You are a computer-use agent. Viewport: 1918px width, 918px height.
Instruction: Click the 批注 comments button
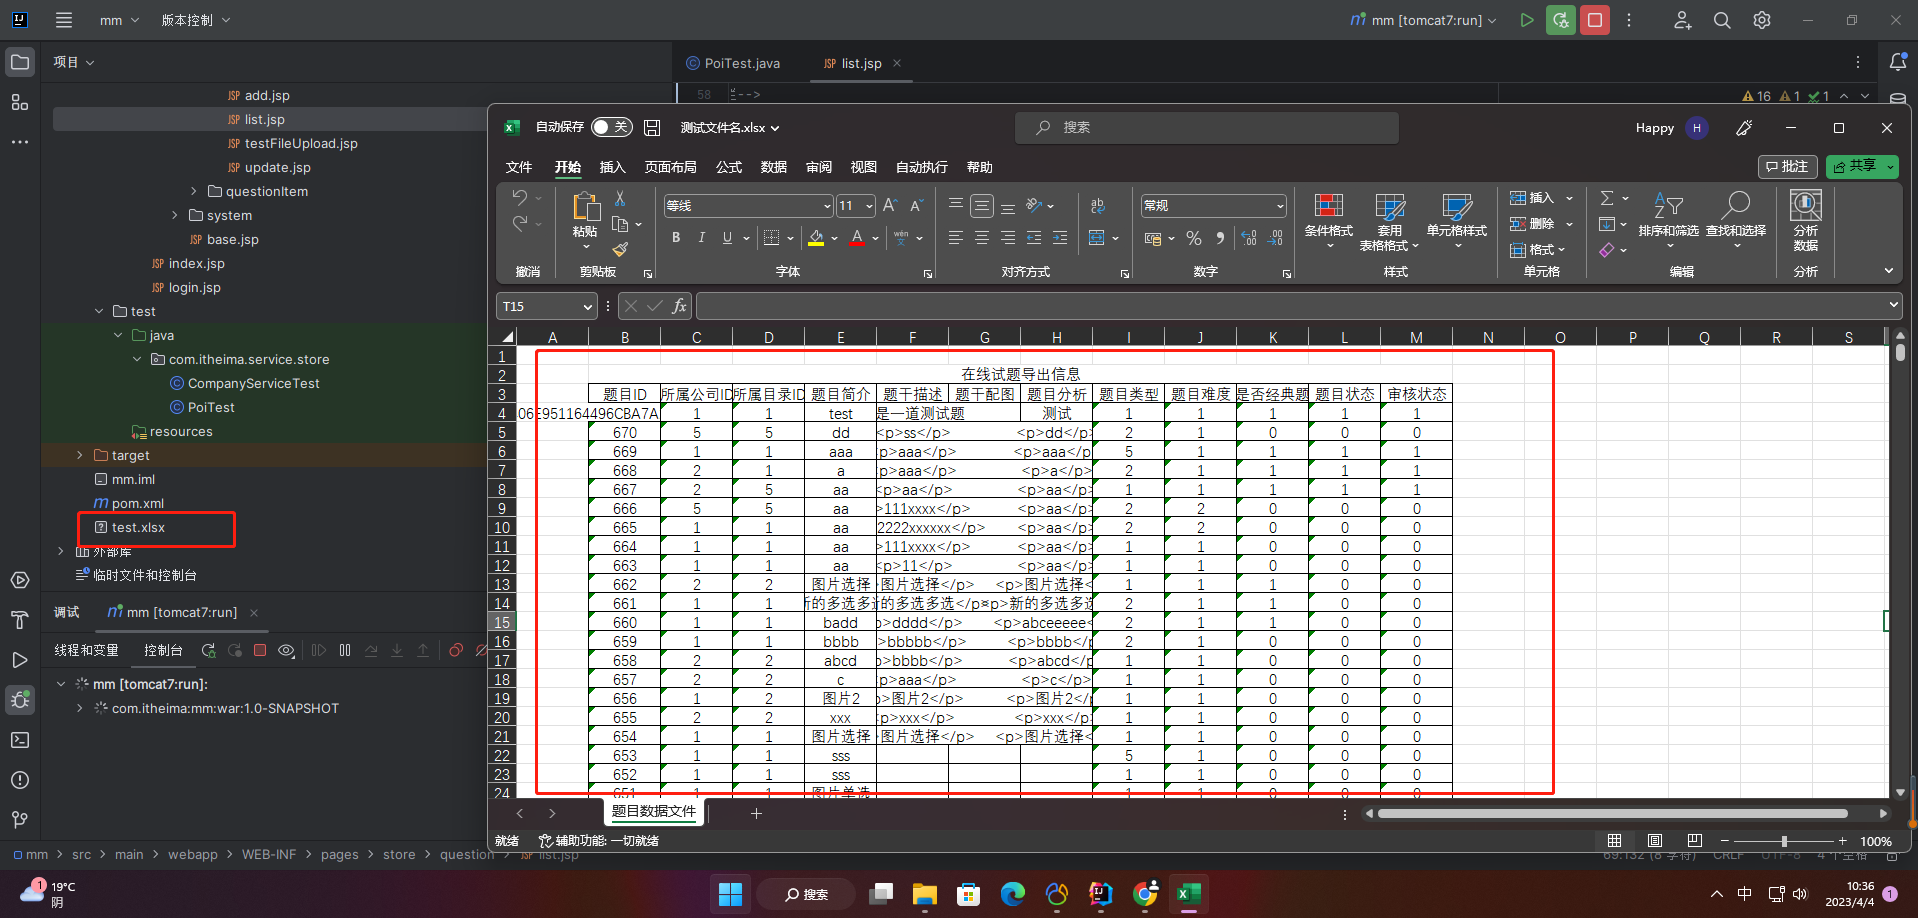(1788, 166)
